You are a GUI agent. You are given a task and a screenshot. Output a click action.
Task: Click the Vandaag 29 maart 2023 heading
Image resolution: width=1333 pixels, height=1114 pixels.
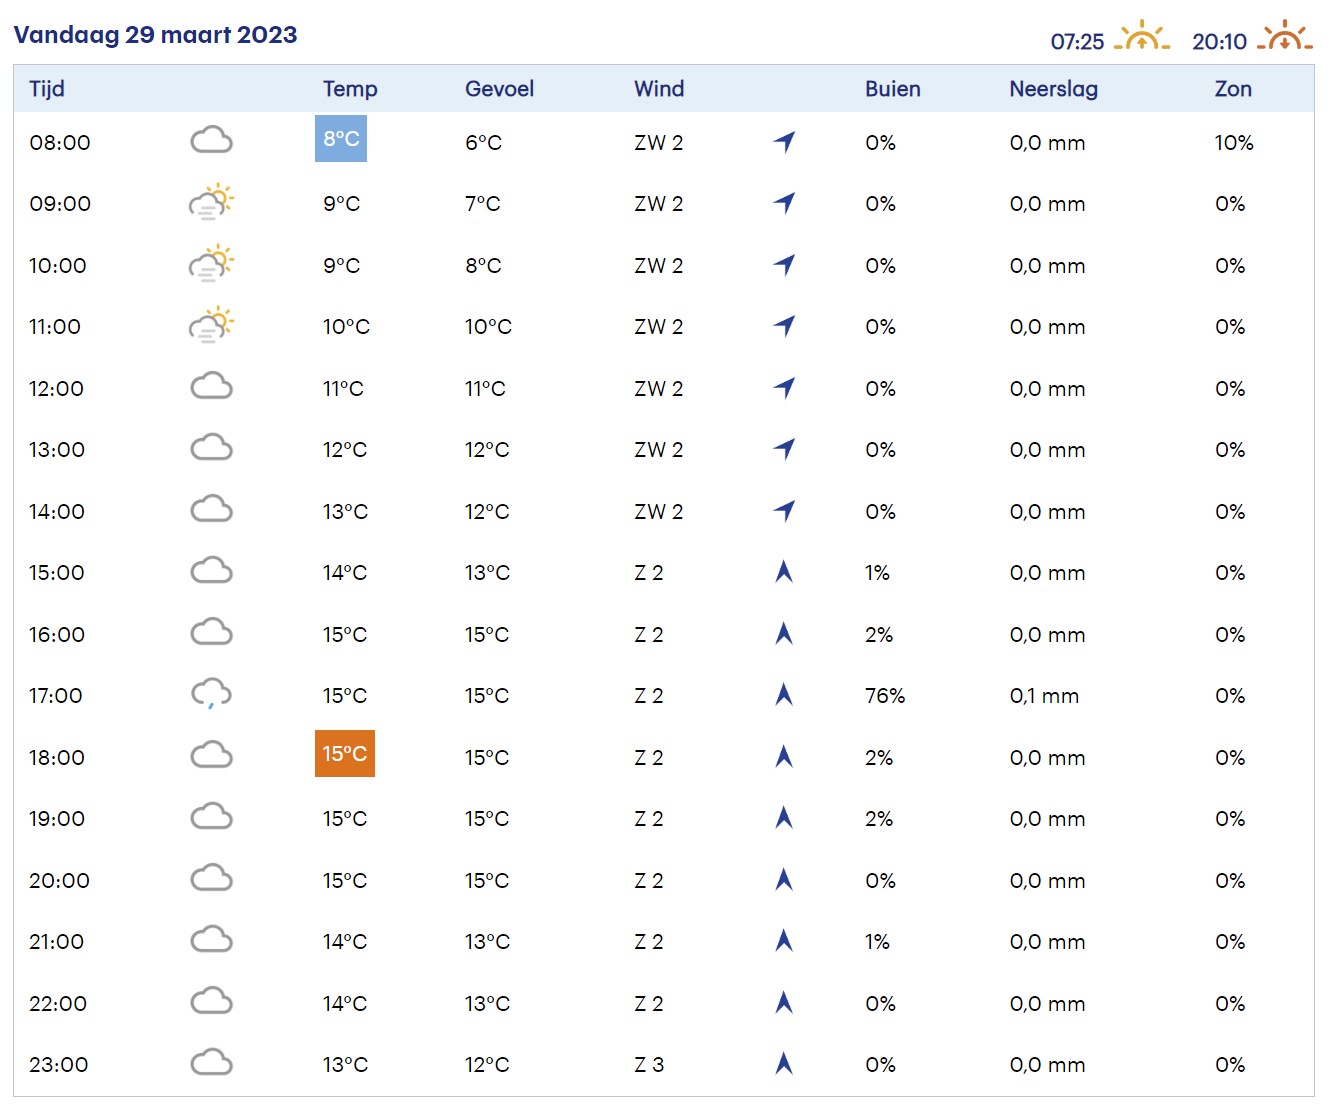(x=155, y=35)
